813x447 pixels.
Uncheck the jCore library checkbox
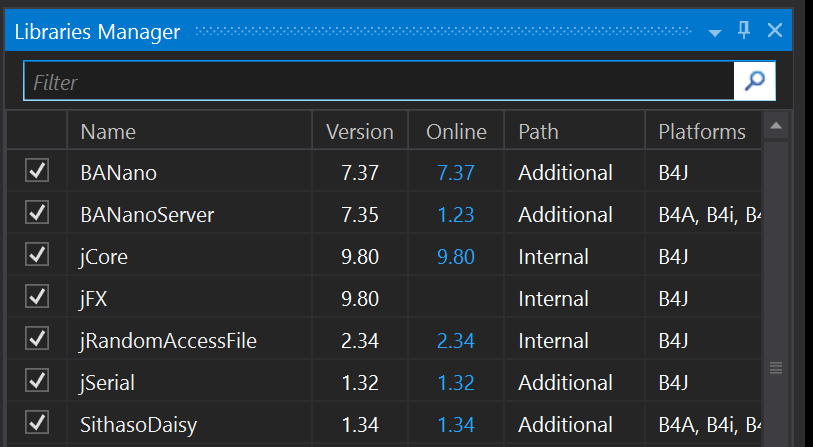pos(37,256)
